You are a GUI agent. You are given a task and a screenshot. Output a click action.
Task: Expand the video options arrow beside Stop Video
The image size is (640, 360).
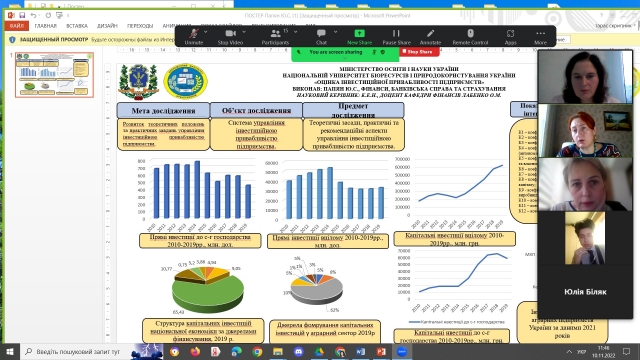244,32
